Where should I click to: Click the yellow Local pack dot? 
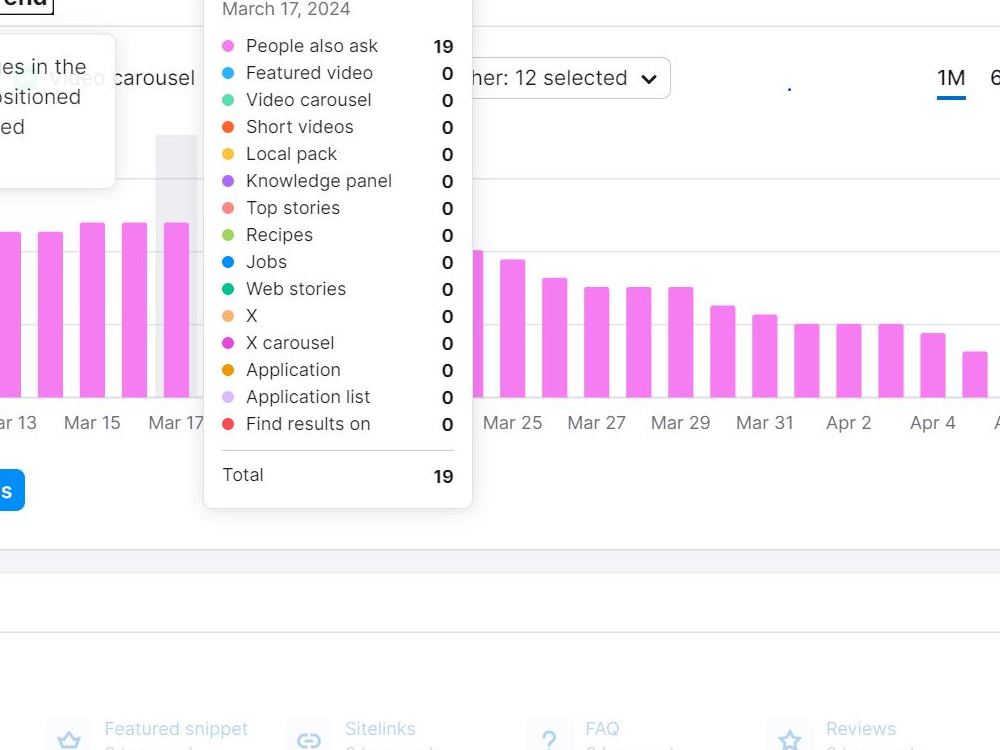(228, 154)
